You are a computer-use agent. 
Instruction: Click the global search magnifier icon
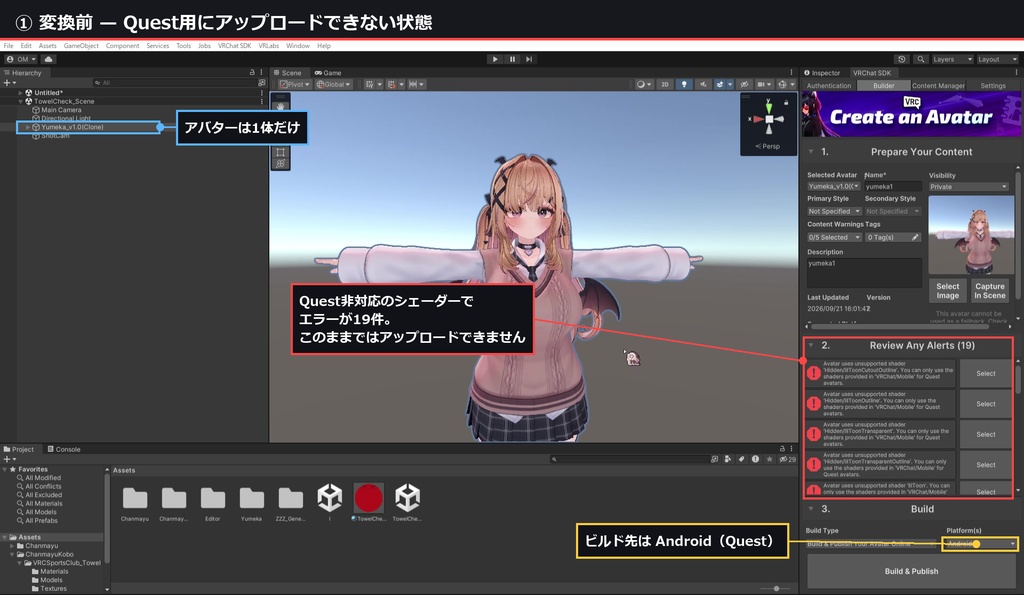921,59
